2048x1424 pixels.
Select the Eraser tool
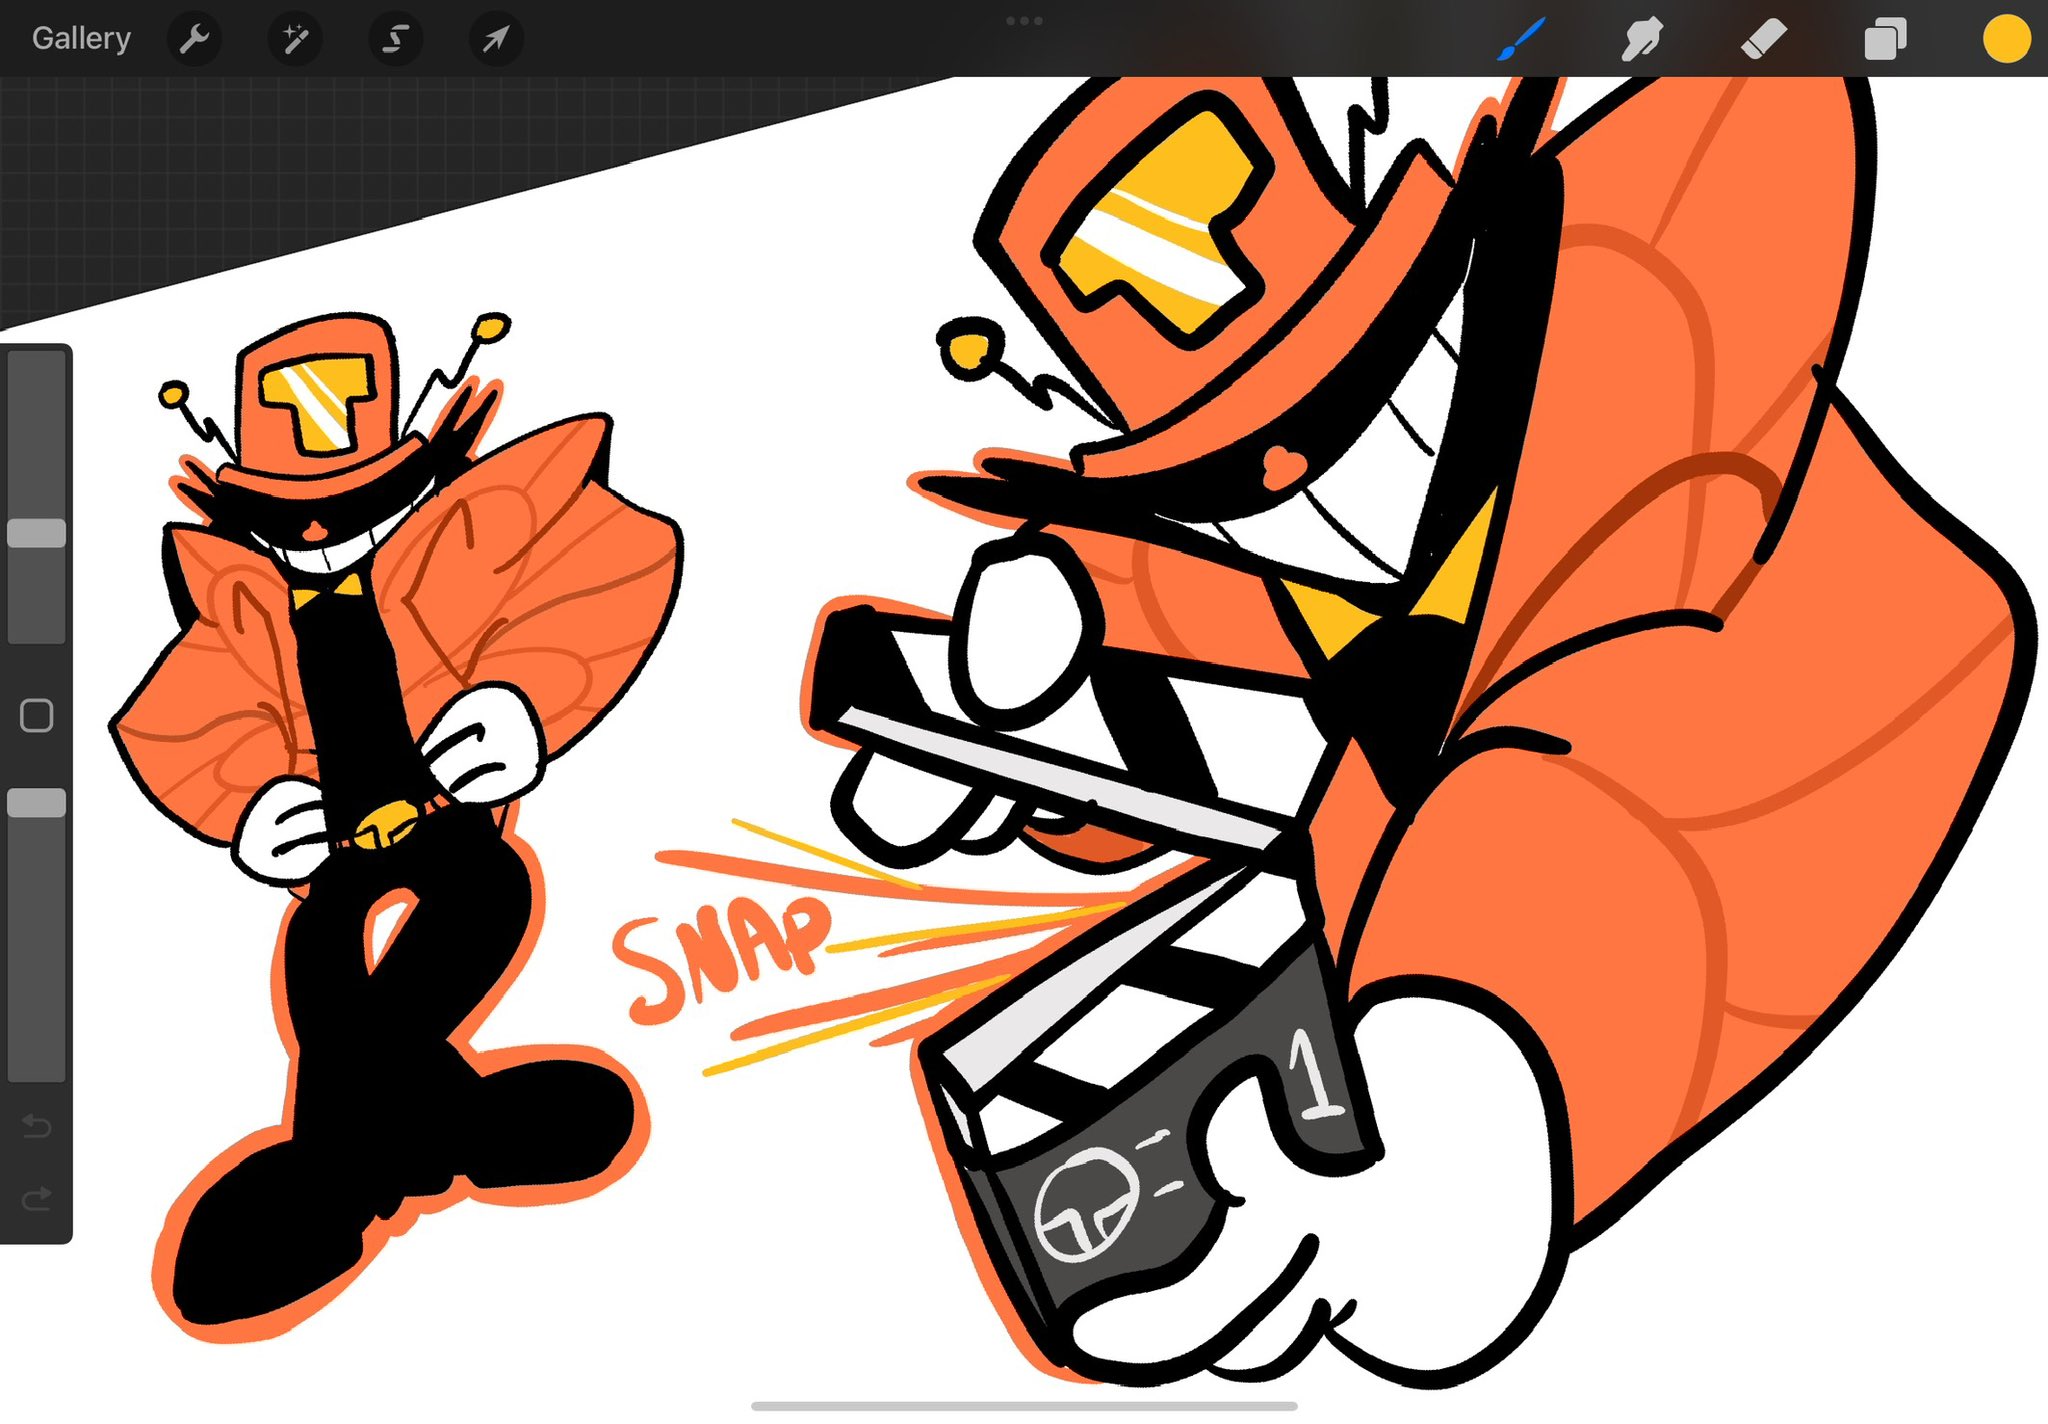pyautogui.click(x=1763, y=40)
